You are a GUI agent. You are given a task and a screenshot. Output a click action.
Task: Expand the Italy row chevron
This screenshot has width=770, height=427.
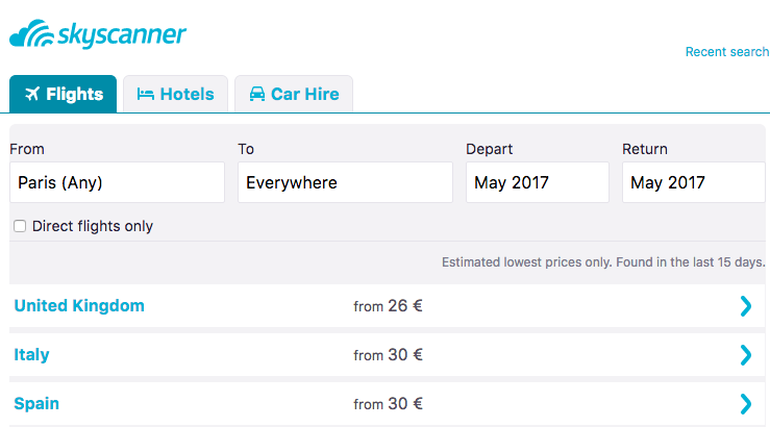[x=745, y=355]
